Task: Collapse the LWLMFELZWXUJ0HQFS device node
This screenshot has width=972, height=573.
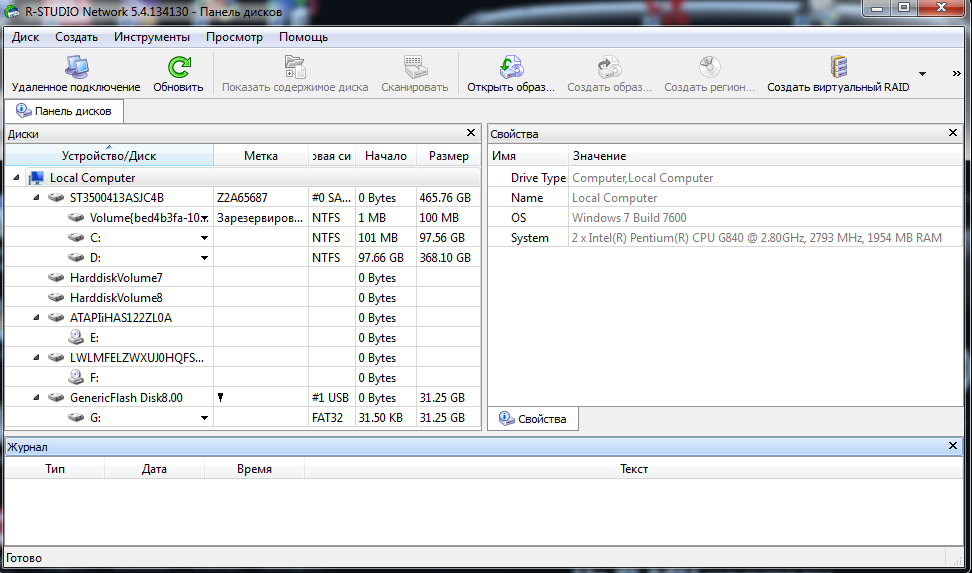Action: [x=36, y=358]
